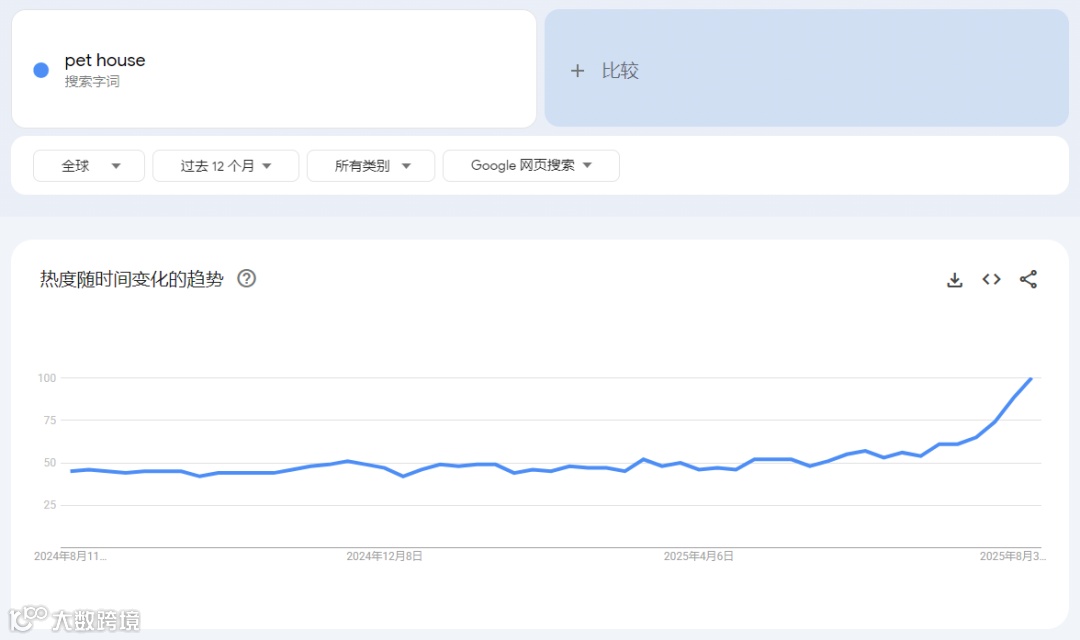
Task: Click the dropdown arrow in 全球 selector
Action: point(116,166)
